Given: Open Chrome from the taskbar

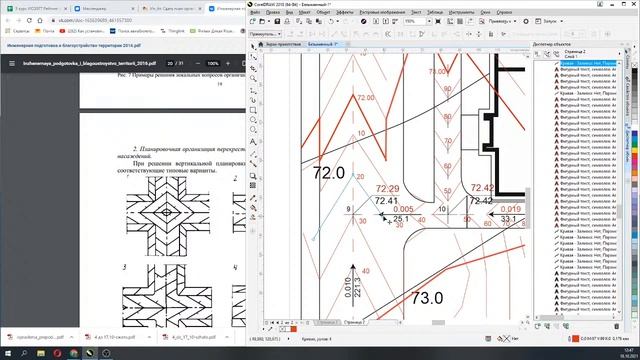Looking at the screenshot, I should [x=73, y=353].
